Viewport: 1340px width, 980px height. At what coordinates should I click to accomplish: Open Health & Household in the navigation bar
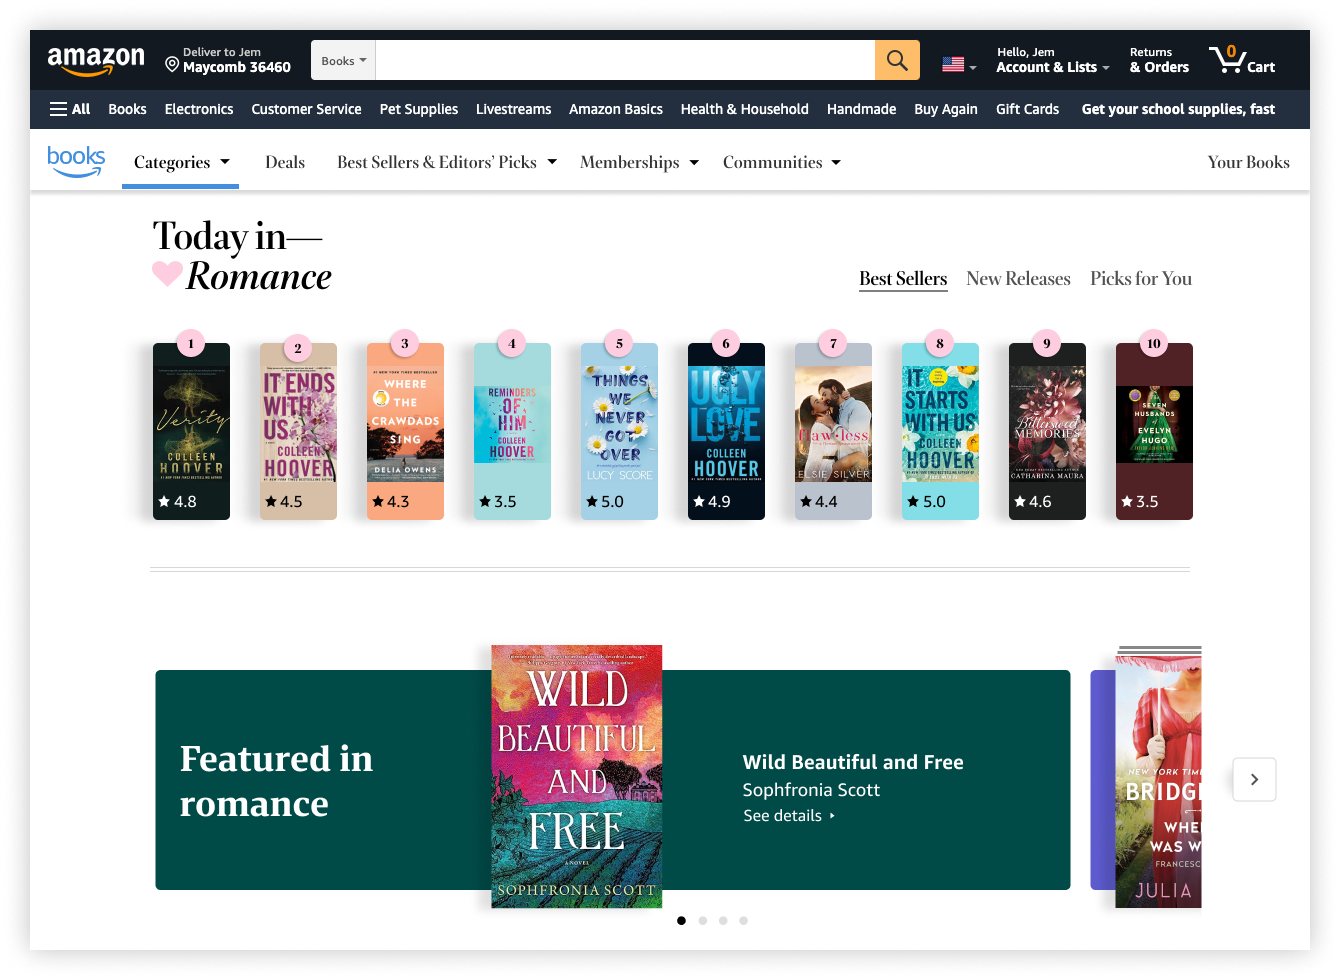745,109
